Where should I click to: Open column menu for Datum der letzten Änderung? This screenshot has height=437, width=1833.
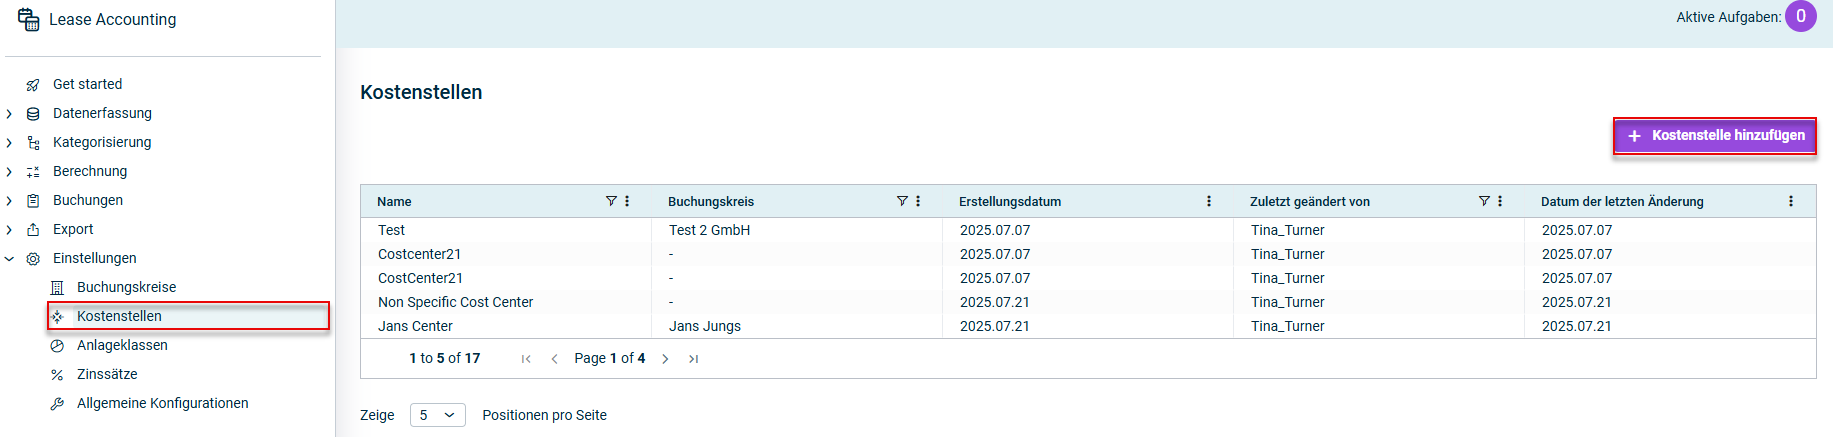(x=1791, y=201)
